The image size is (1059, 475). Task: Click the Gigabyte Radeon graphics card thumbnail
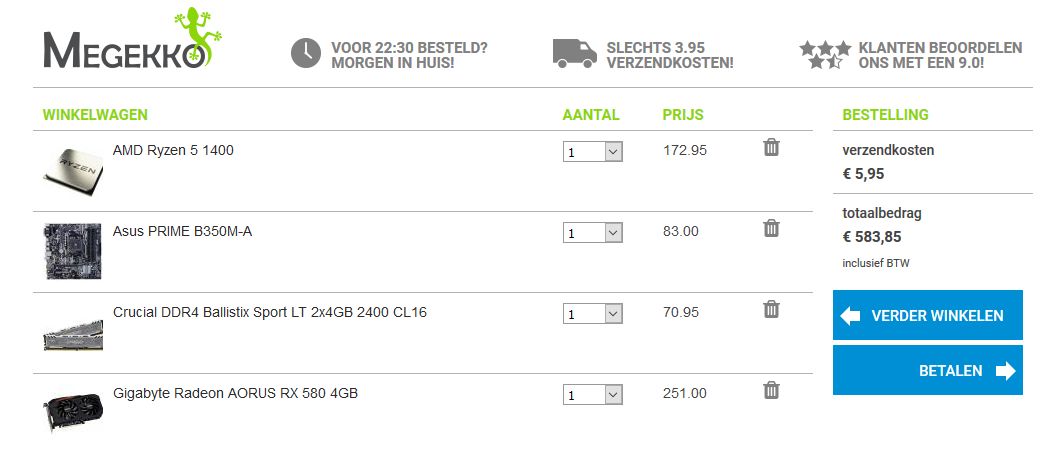73,412
